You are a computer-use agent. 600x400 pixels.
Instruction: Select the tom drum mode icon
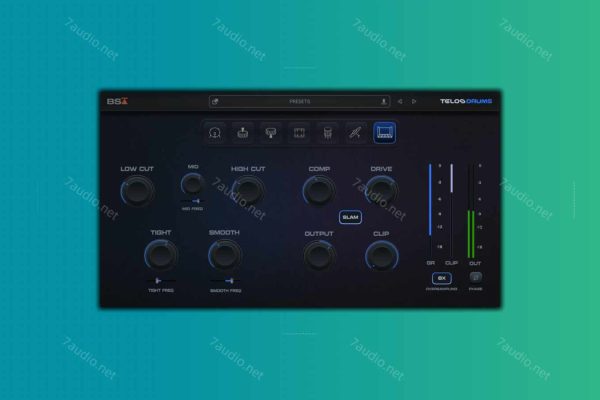coord(271,133)
